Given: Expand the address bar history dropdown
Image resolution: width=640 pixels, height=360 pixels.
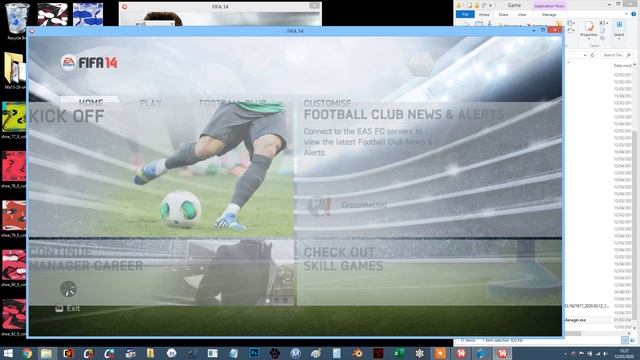Looking at the screenshot, I should pos(585,55).
